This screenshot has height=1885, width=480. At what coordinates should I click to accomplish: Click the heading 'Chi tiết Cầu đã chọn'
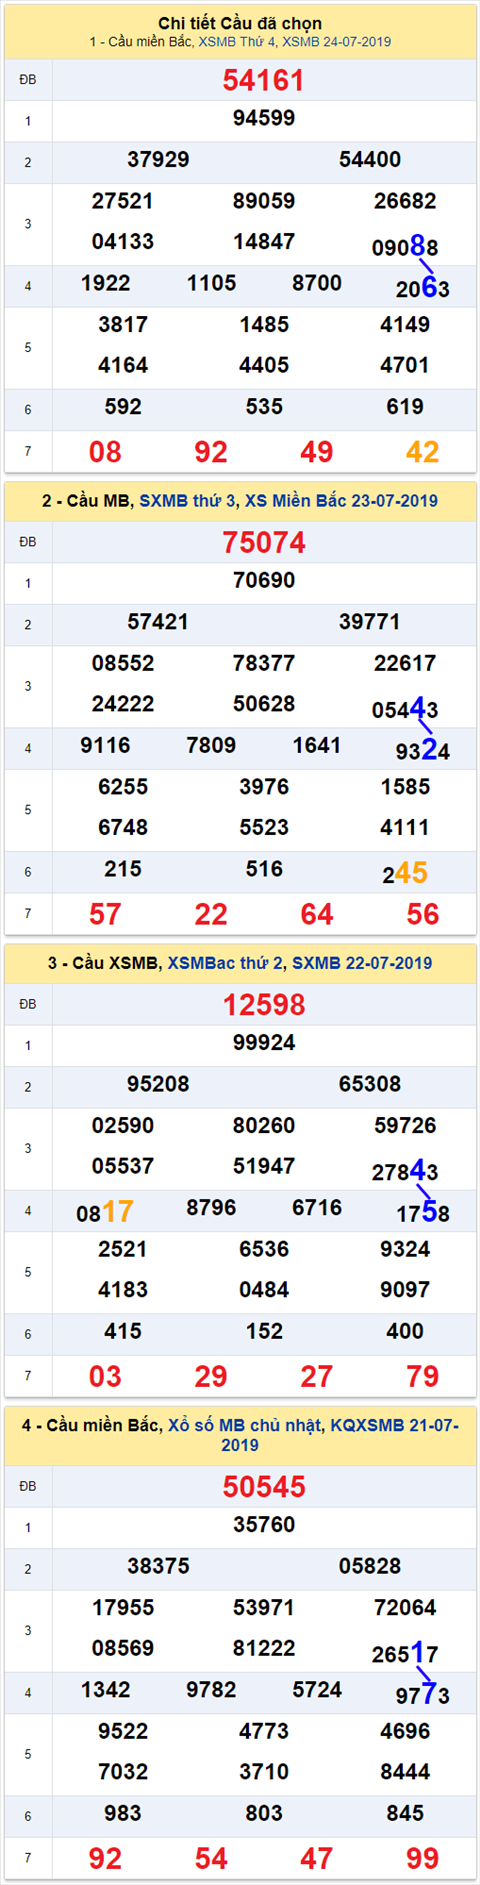240,23
